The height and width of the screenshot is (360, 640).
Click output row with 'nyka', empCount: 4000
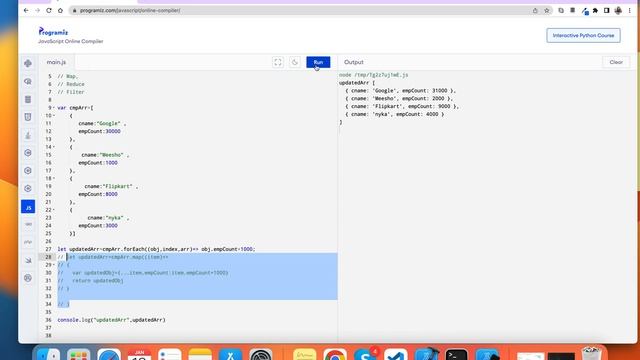tap(394, 114)
